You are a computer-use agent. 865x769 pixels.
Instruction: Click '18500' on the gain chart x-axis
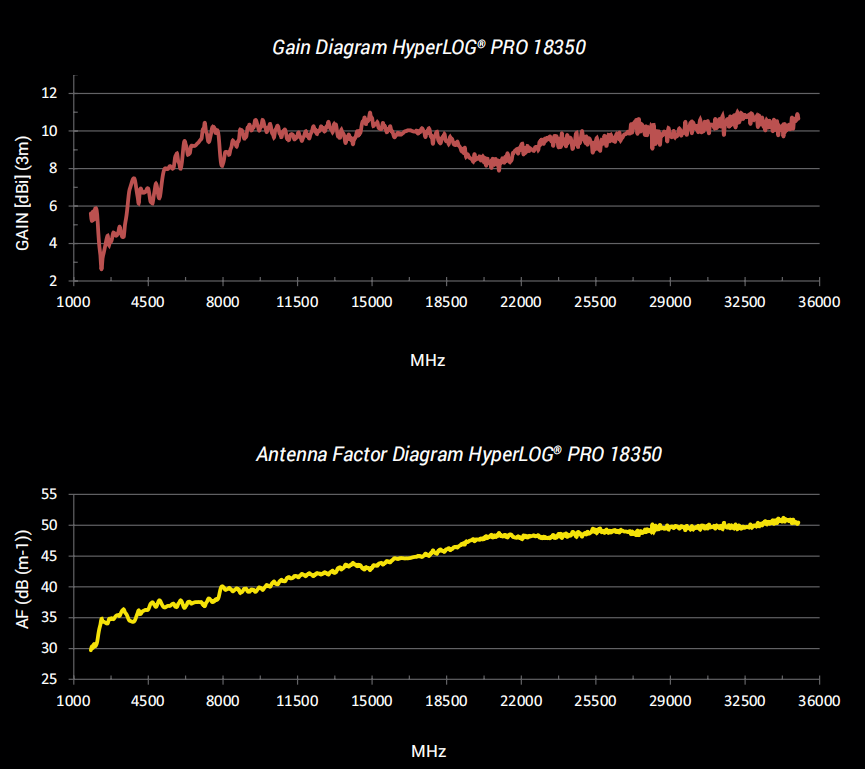coord(446,302)
